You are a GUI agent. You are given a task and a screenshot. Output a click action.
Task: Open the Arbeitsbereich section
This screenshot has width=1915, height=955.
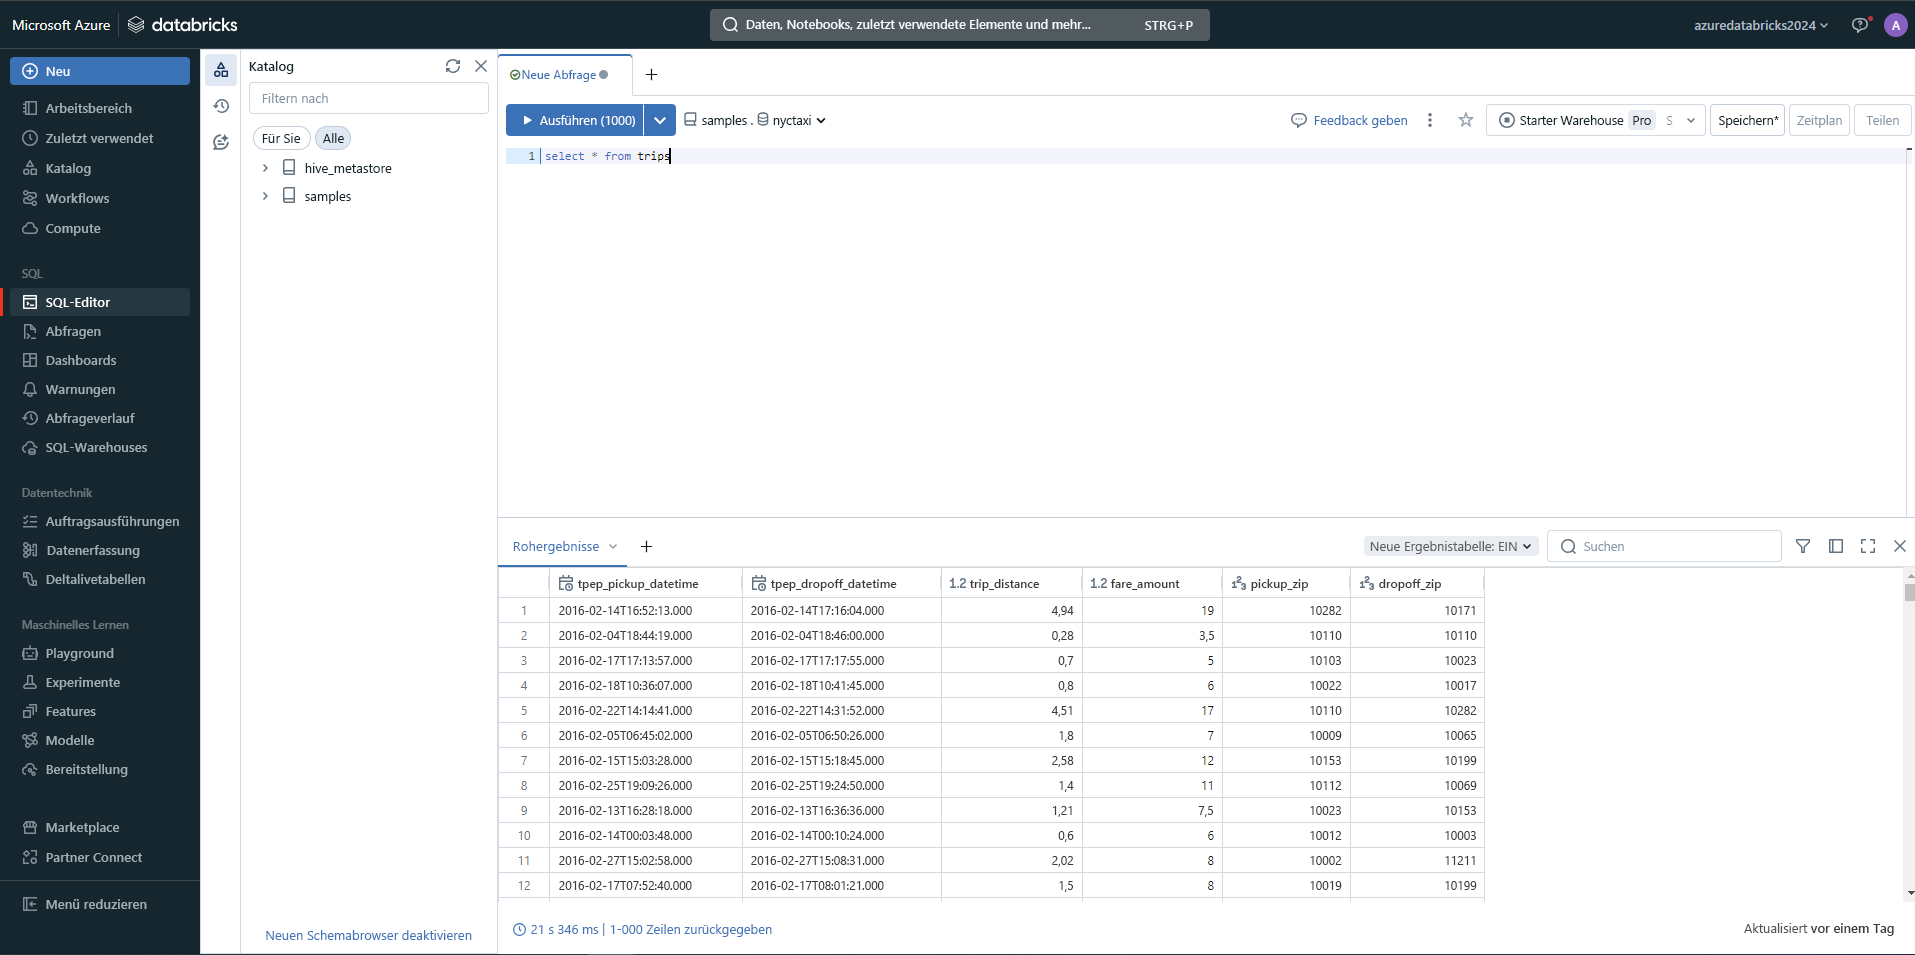(88, 108)
